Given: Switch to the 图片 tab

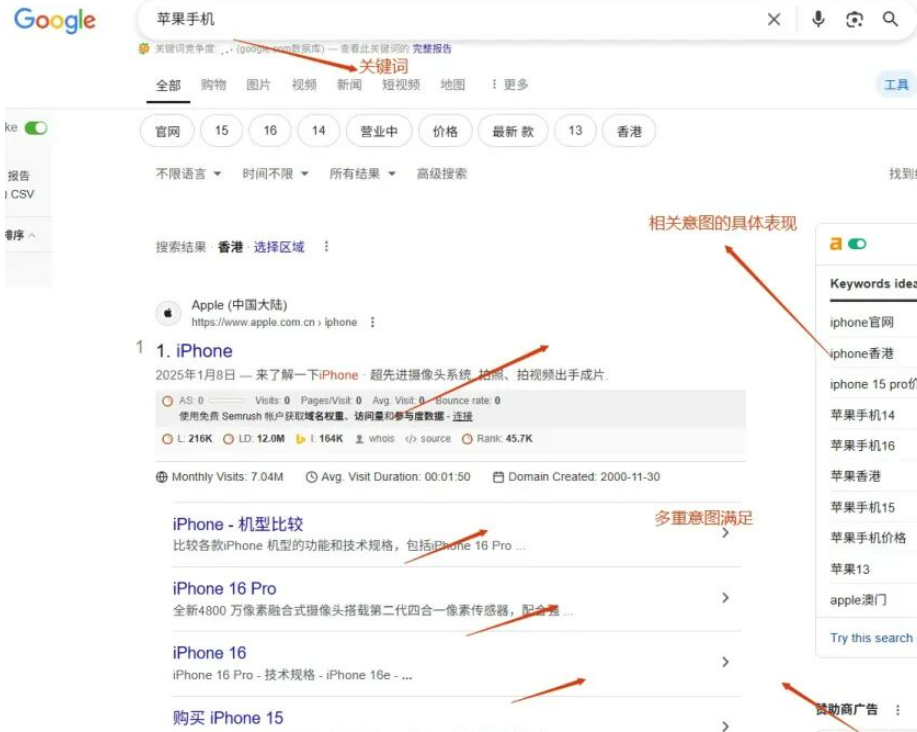Looking at the screenshot, I should click(x=258, y=85).
